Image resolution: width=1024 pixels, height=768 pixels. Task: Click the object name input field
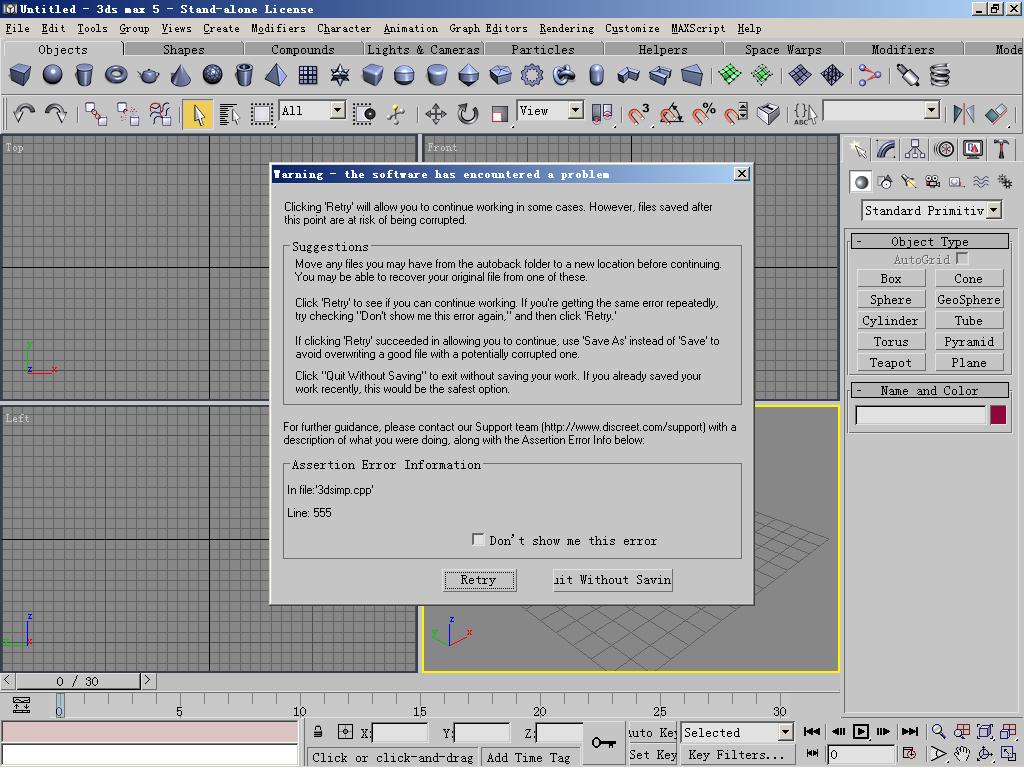[920, 415]
